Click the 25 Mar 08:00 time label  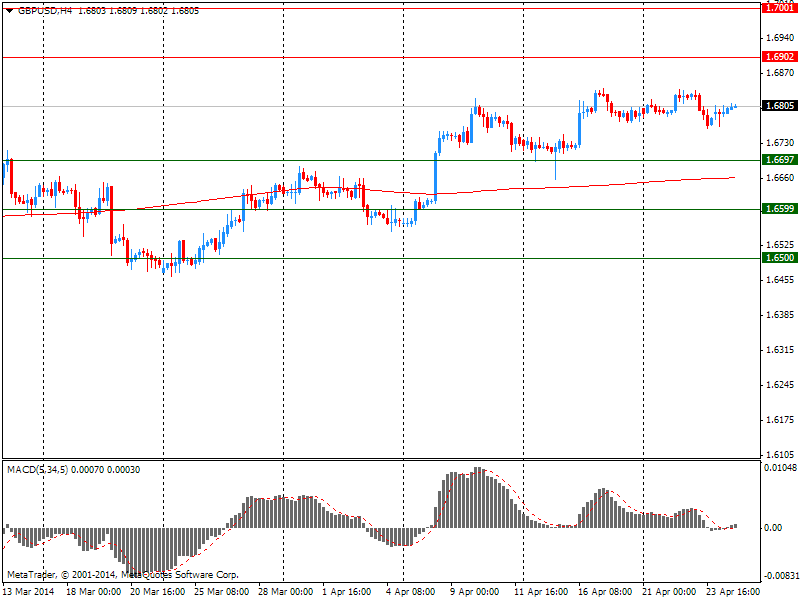coord(222,592)
